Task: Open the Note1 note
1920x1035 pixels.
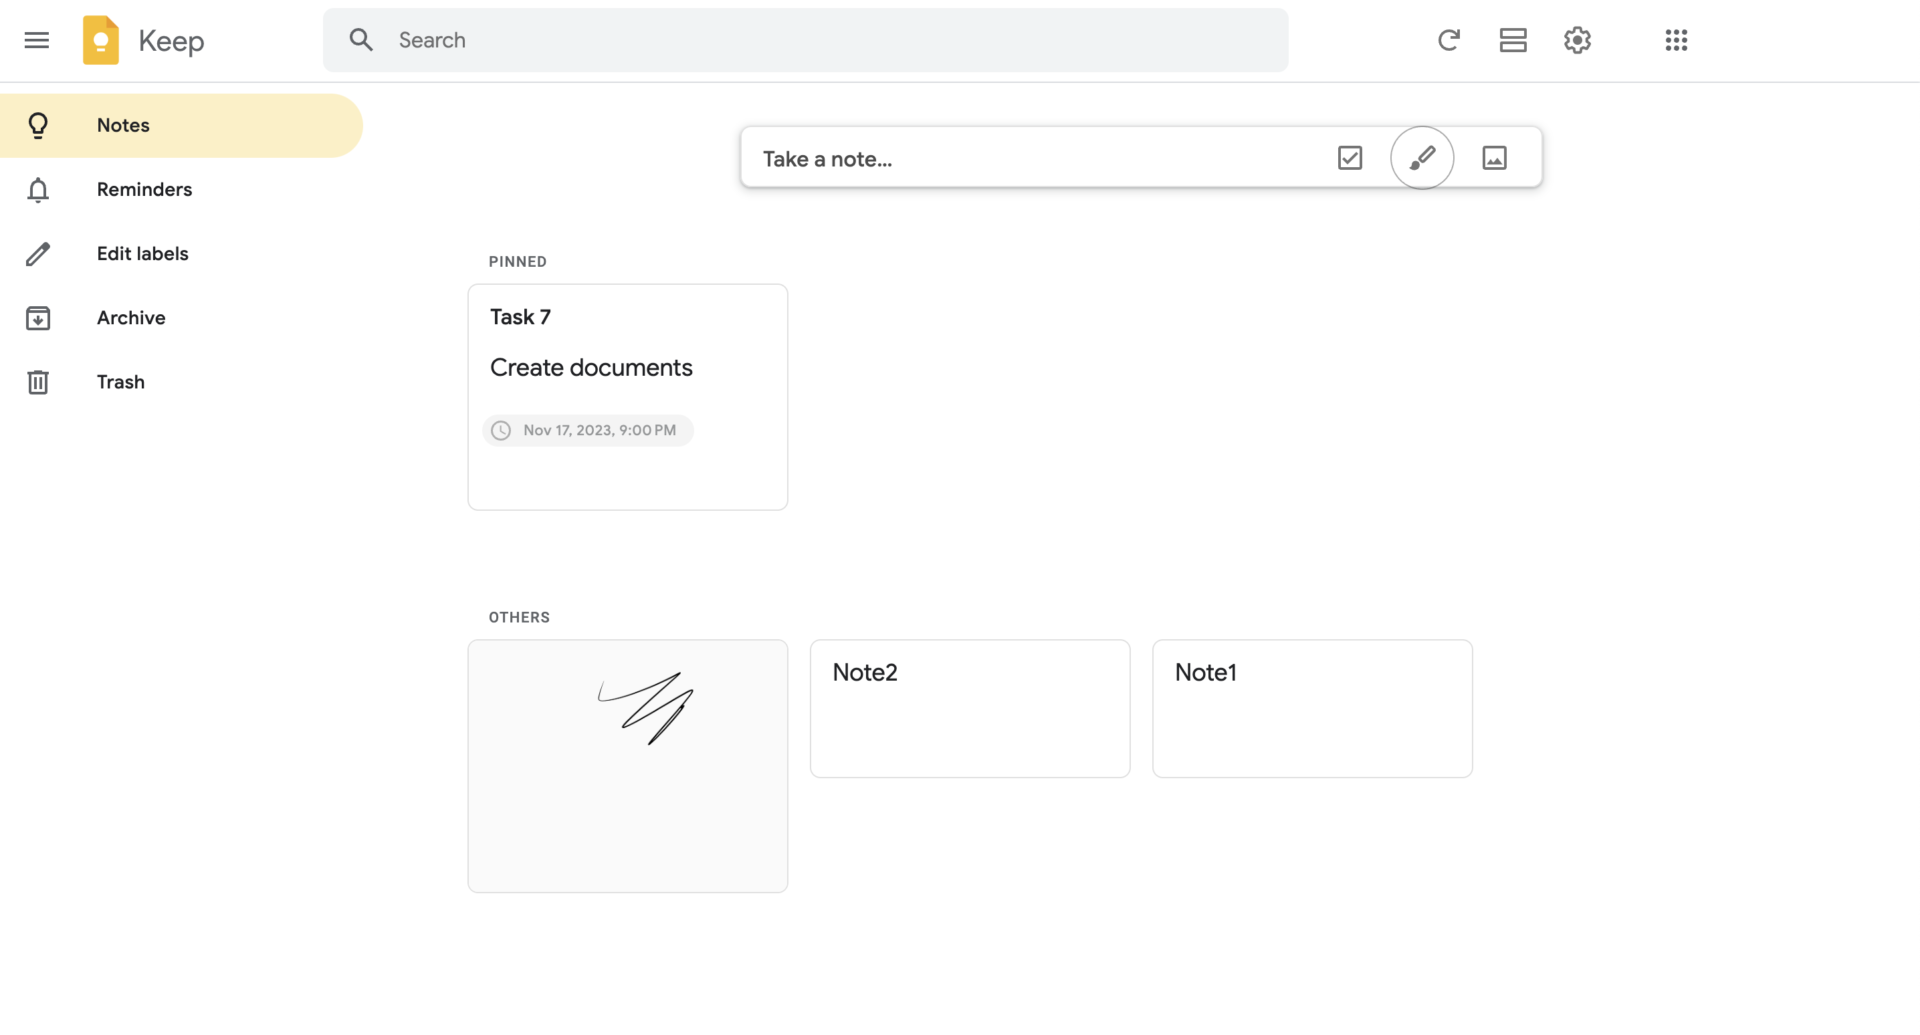Action: click(1312, 708)
